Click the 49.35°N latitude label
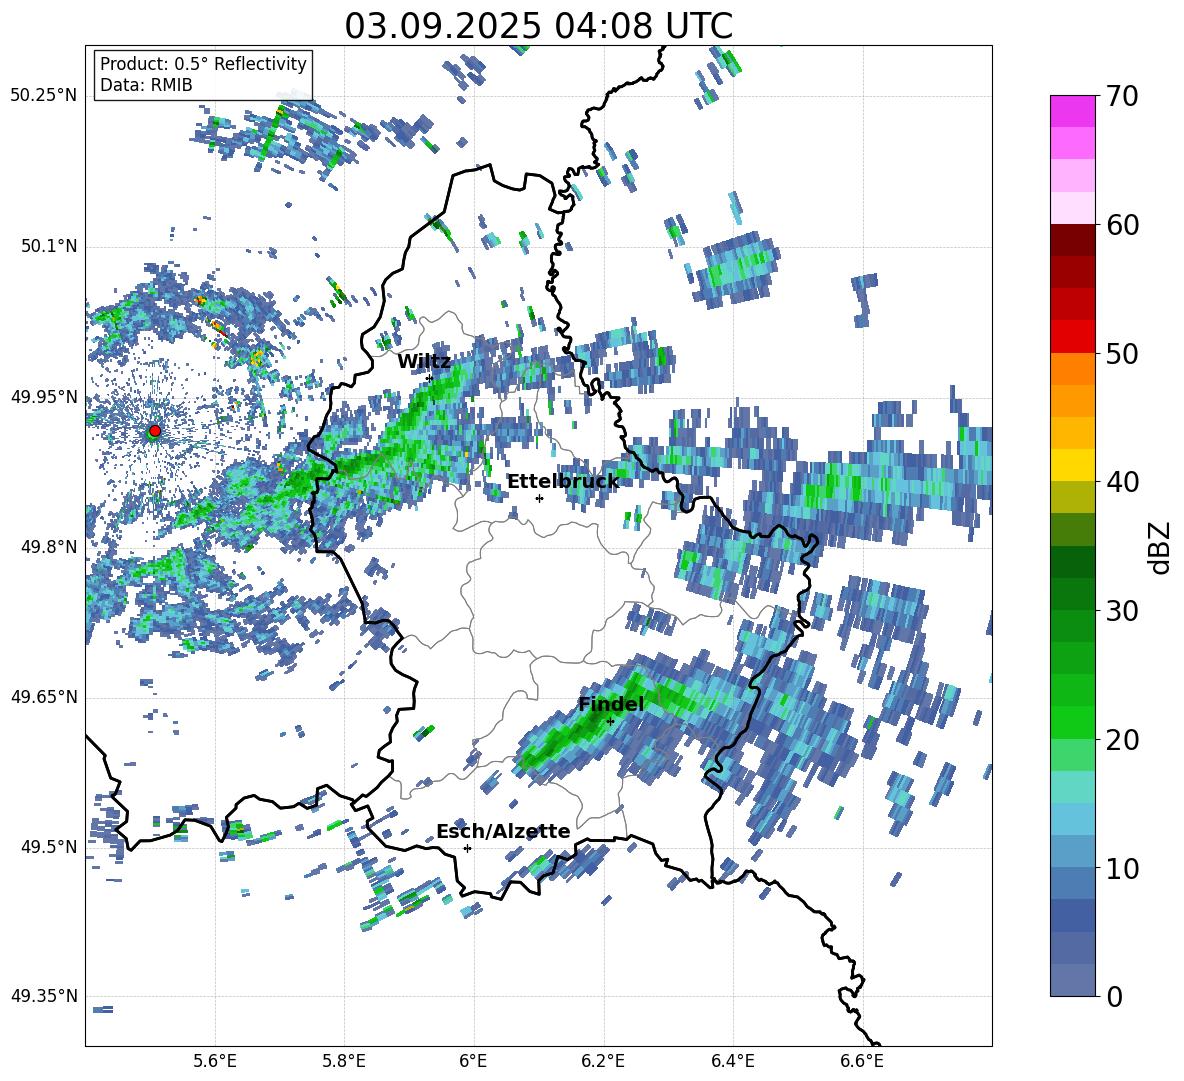This screenshot has height=1081, width=1184. (44, 996)
